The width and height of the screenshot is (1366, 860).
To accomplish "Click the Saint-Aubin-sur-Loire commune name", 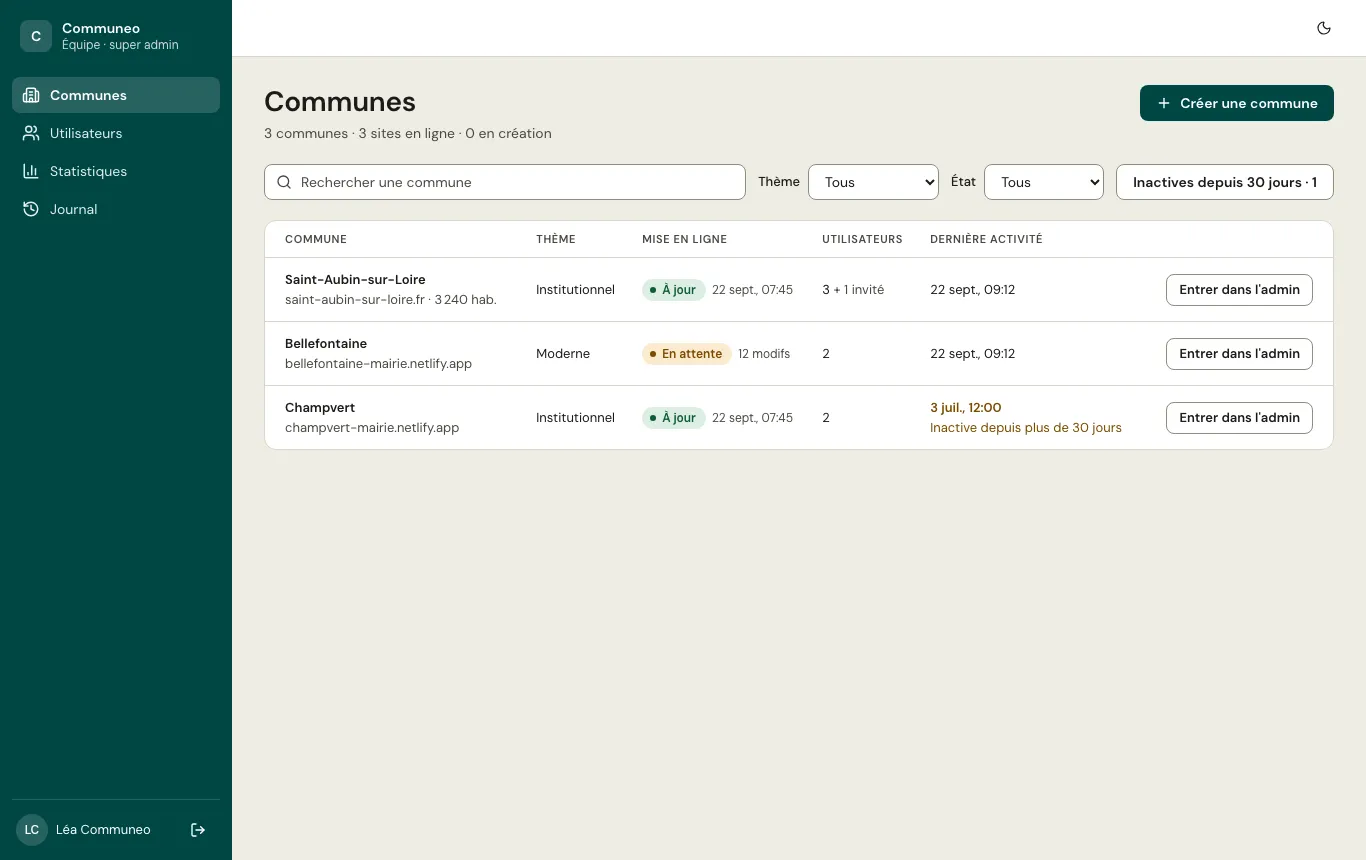I will [355, 280].
